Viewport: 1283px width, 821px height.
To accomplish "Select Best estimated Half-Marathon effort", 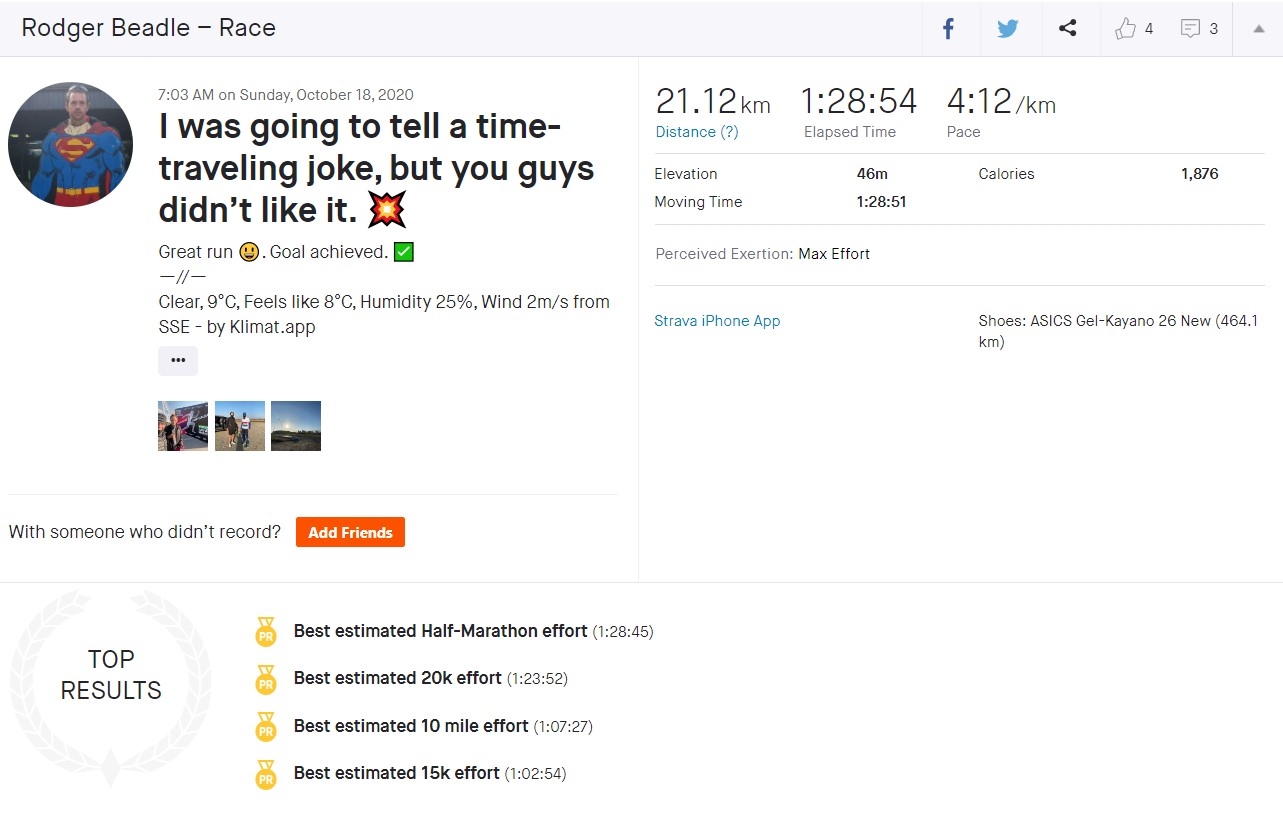I will point(440,631).
